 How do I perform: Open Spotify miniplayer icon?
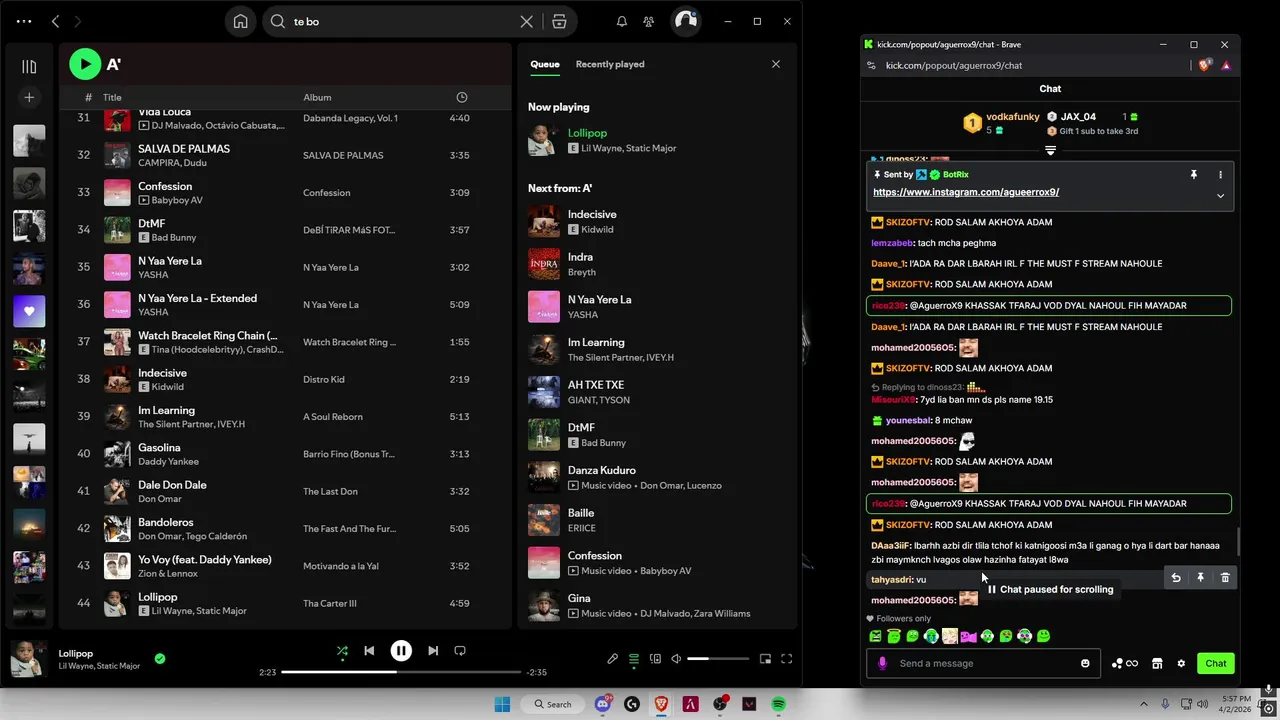(x=765, y=659)
